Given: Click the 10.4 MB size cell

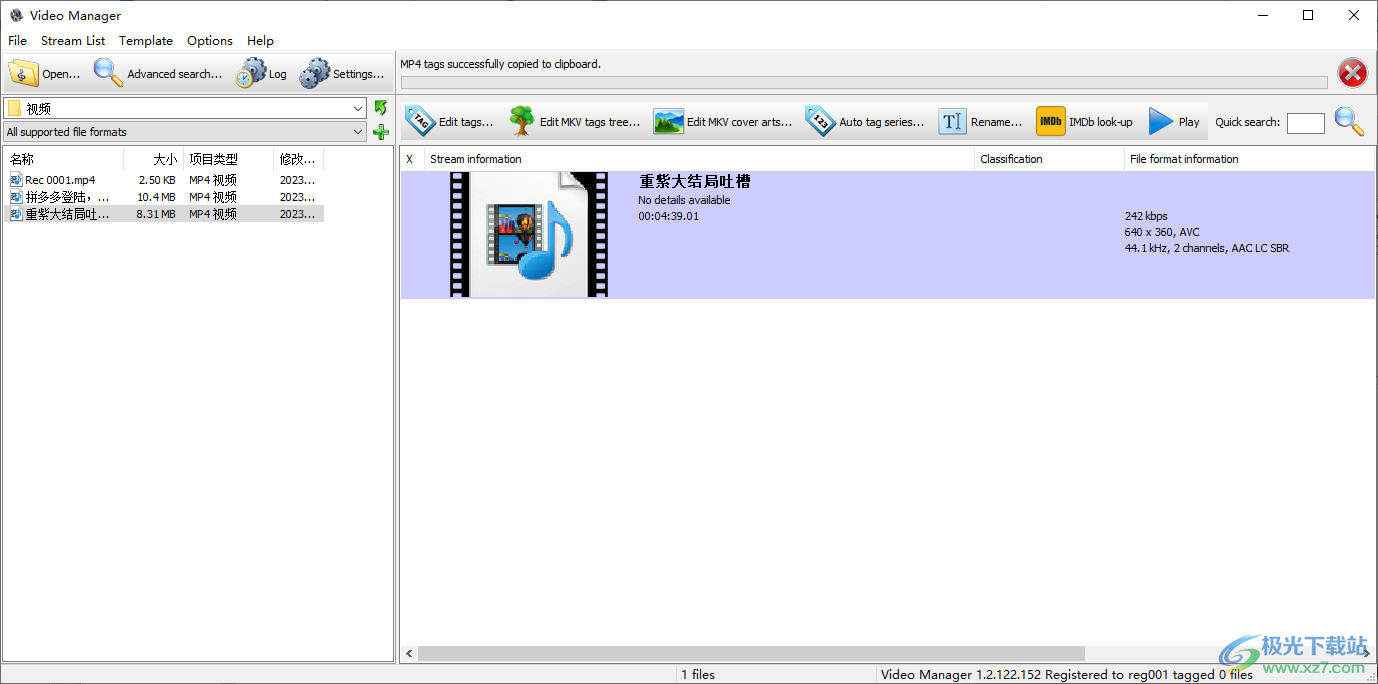Looking at the screenshot, I should pos(157,197).
